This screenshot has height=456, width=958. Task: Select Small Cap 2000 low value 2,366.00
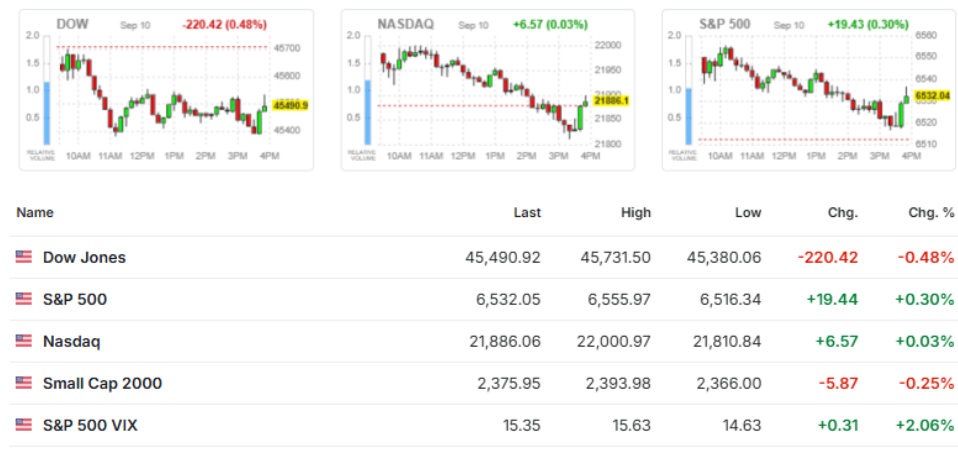tap(729, 383)
